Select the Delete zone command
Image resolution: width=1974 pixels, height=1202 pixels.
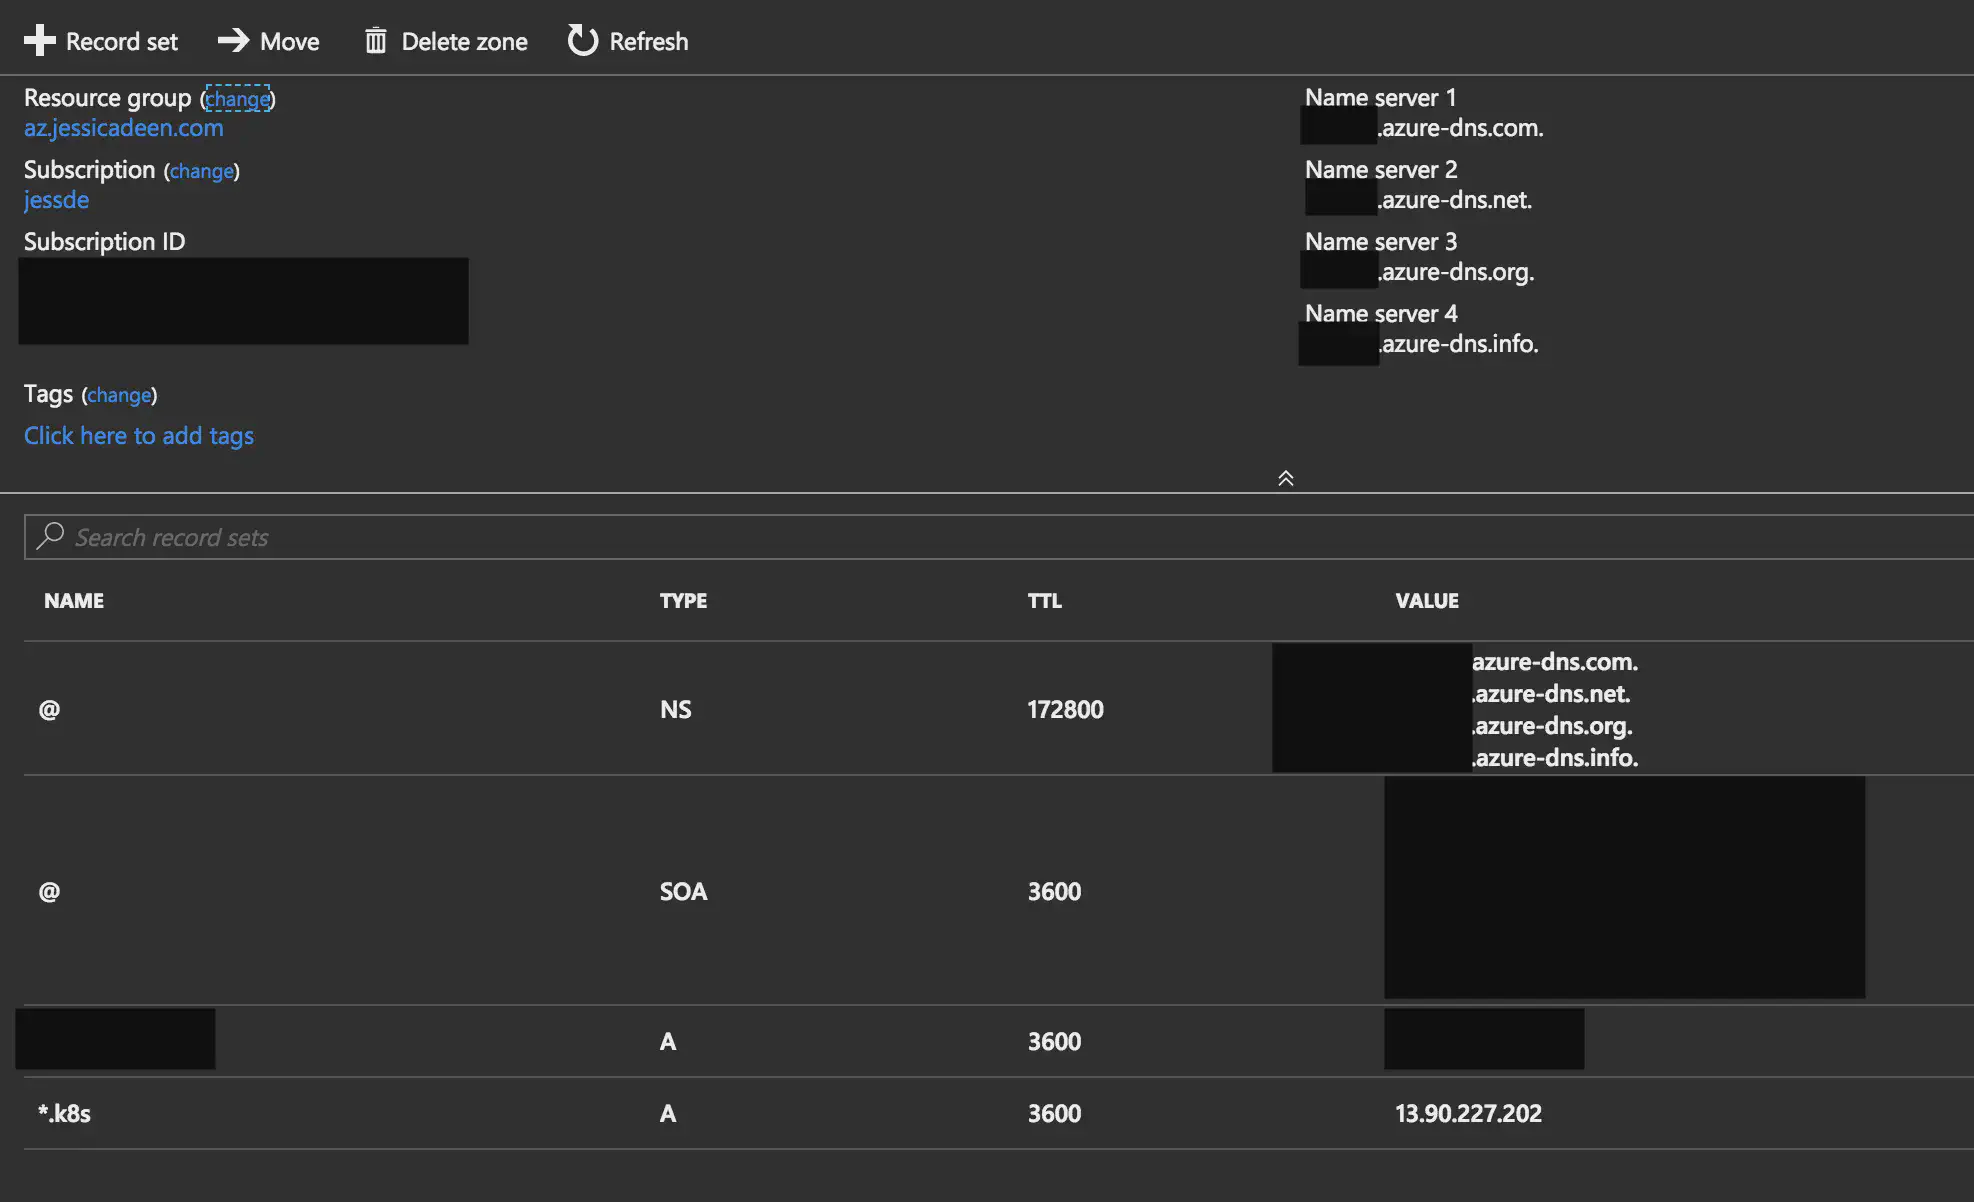[x=446, y=41]
